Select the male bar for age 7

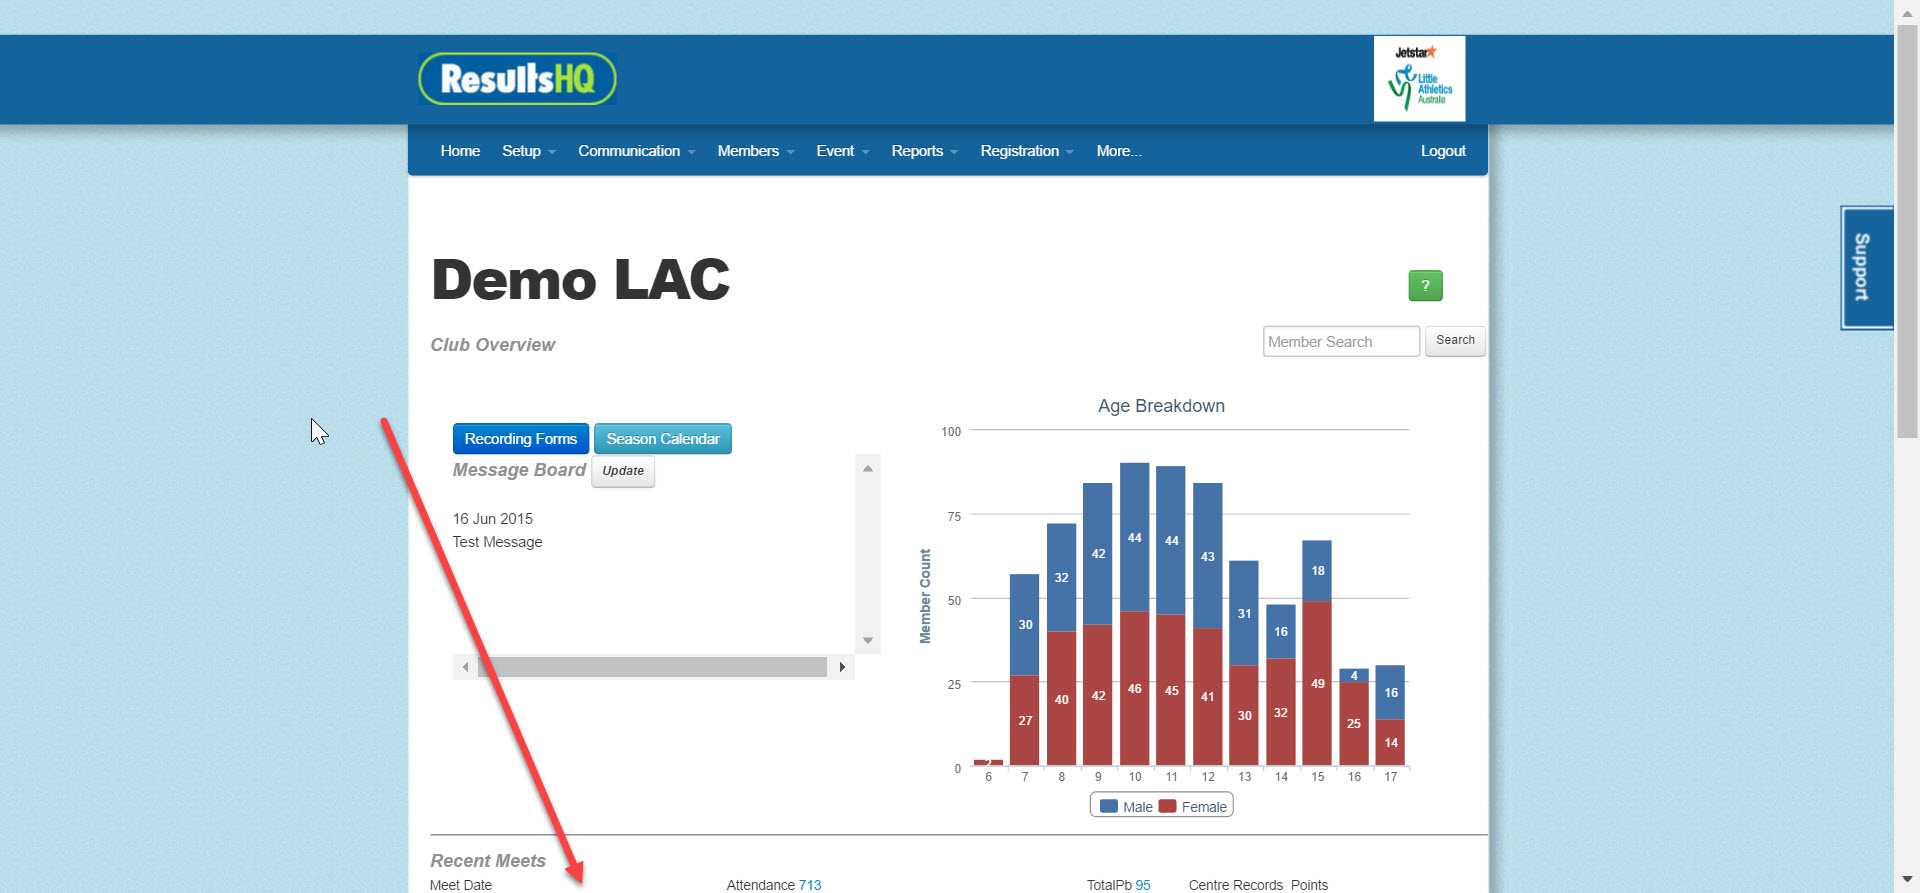point(1025,624)
